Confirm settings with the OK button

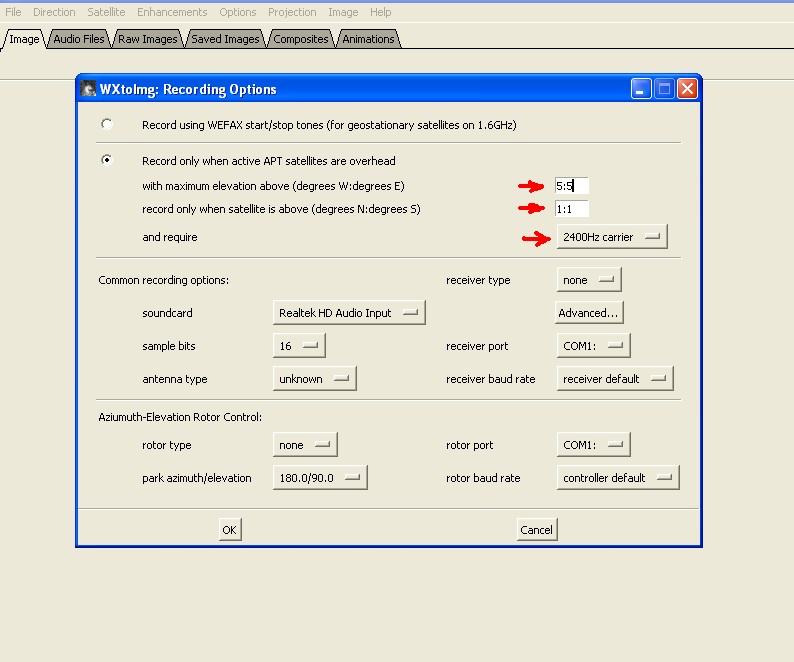tap(230, 530)
